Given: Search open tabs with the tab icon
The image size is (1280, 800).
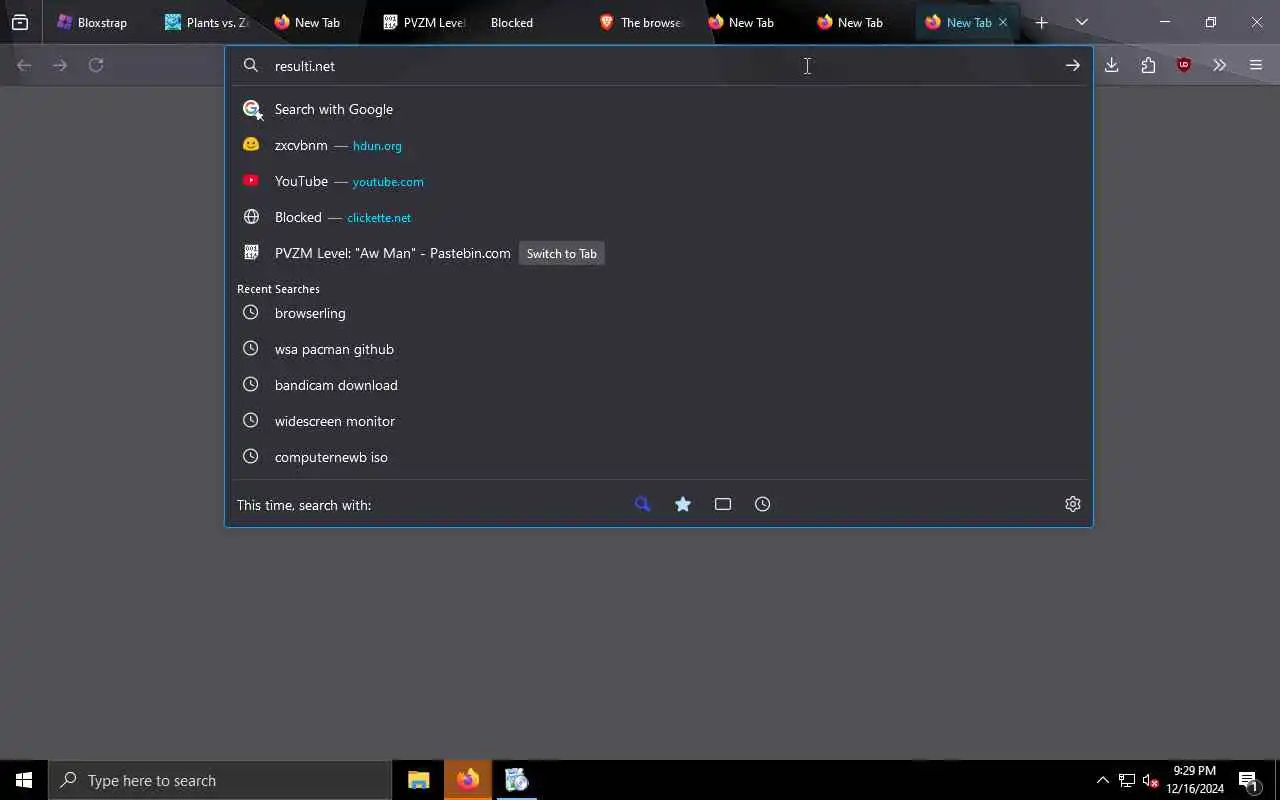Looking at the screenshot, I should (x=723, y=504).
